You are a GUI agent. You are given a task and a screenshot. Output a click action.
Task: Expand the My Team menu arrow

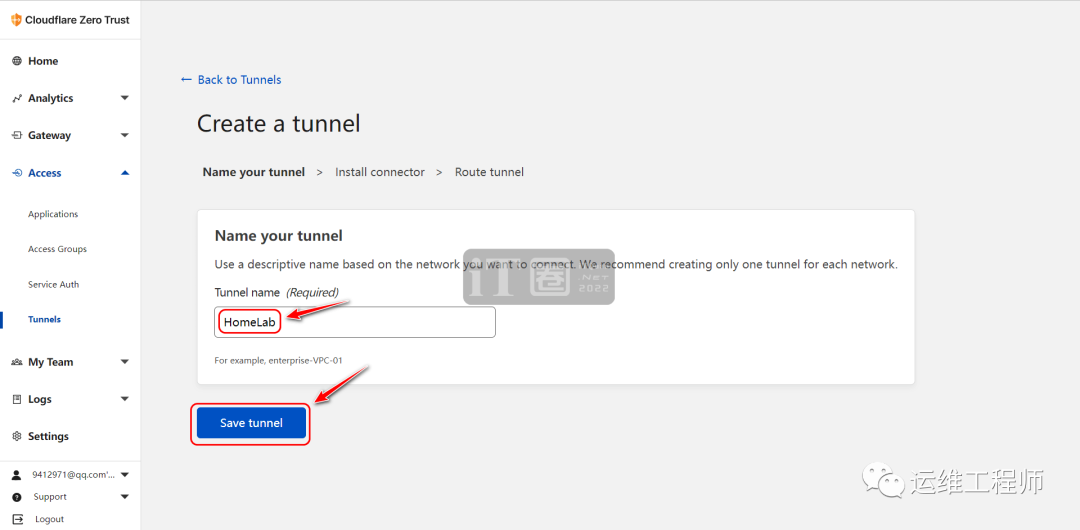tap(125, 361)
